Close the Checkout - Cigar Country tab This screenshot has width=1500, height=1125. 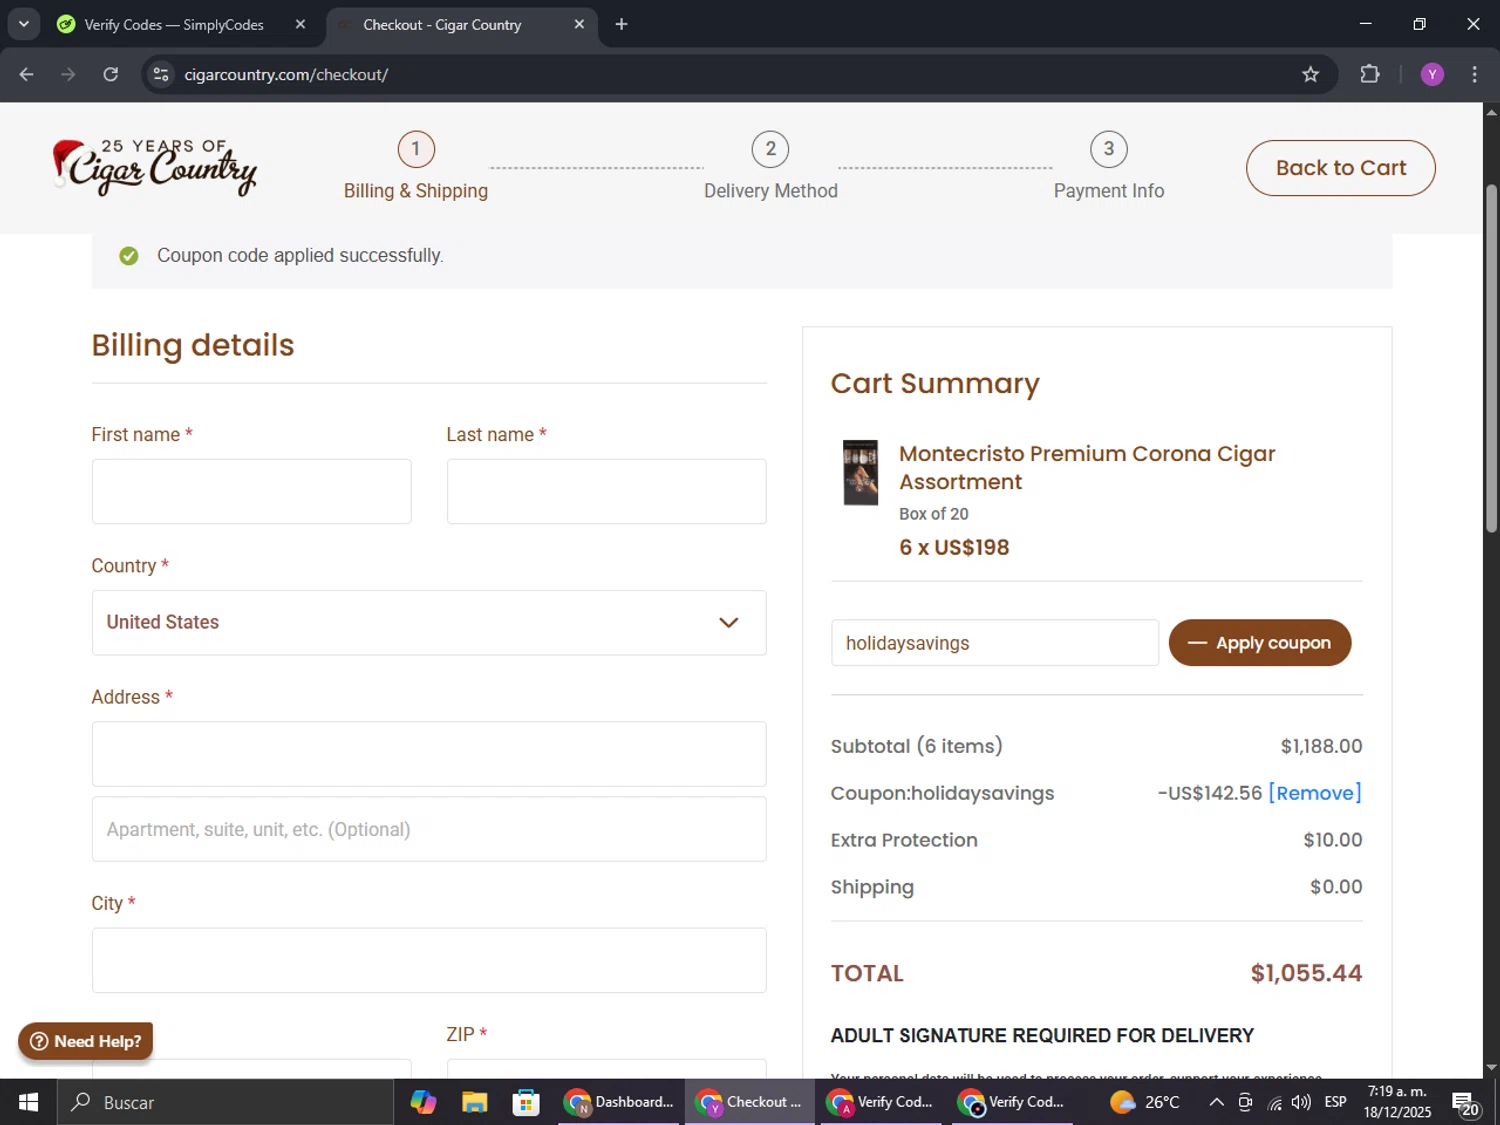click(x=579, y=24)
